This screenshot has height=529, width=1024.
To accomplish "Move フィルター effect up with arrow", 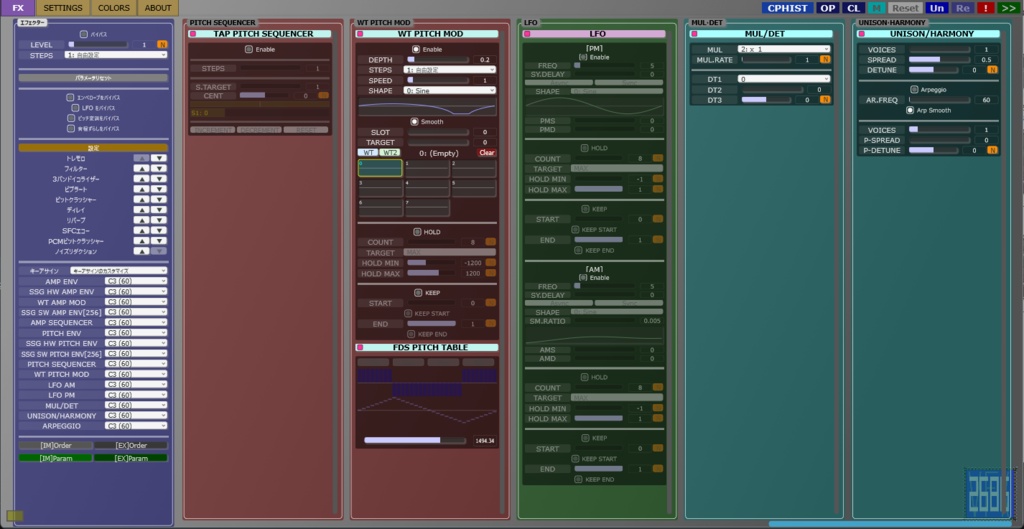I will pyautogui.click(x=141, y=168).
